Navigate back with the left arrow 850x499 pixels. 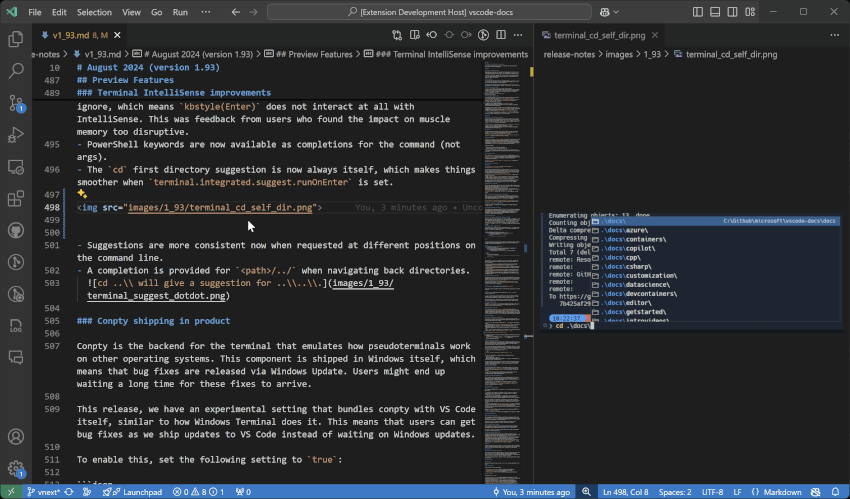(235, 12)
